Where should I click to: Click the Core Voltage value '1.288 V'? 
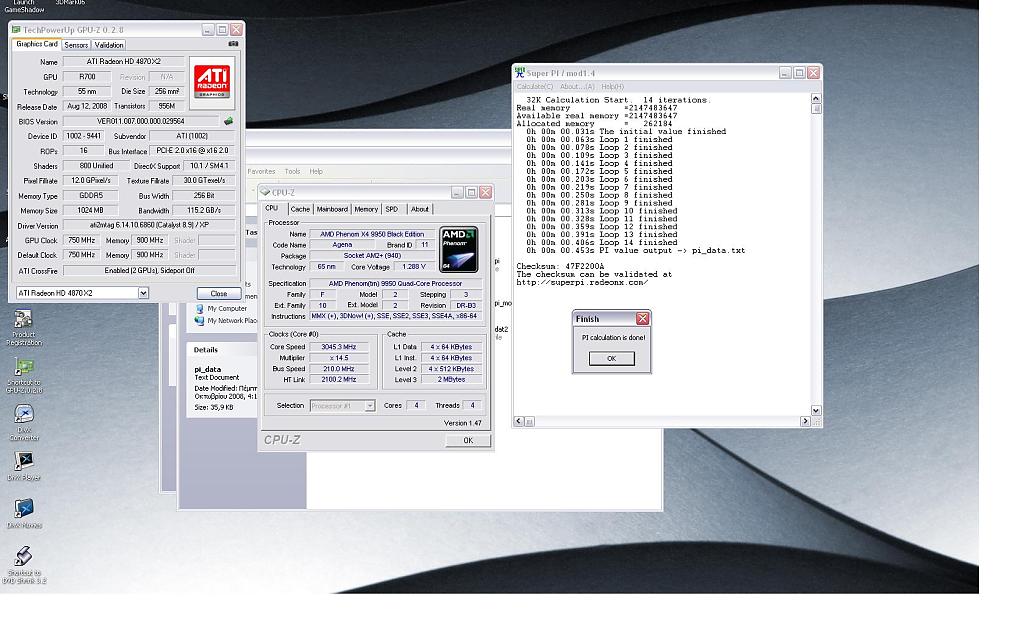click(414, 266)
